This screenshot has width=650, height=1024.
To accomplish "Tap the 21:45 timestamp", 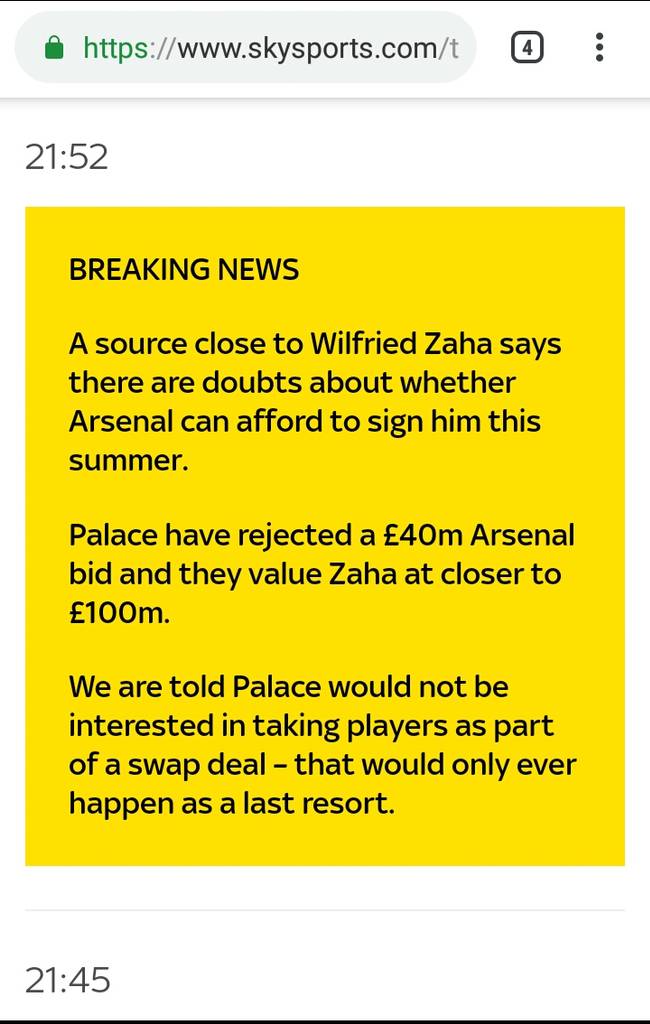I will pos(67,979).
